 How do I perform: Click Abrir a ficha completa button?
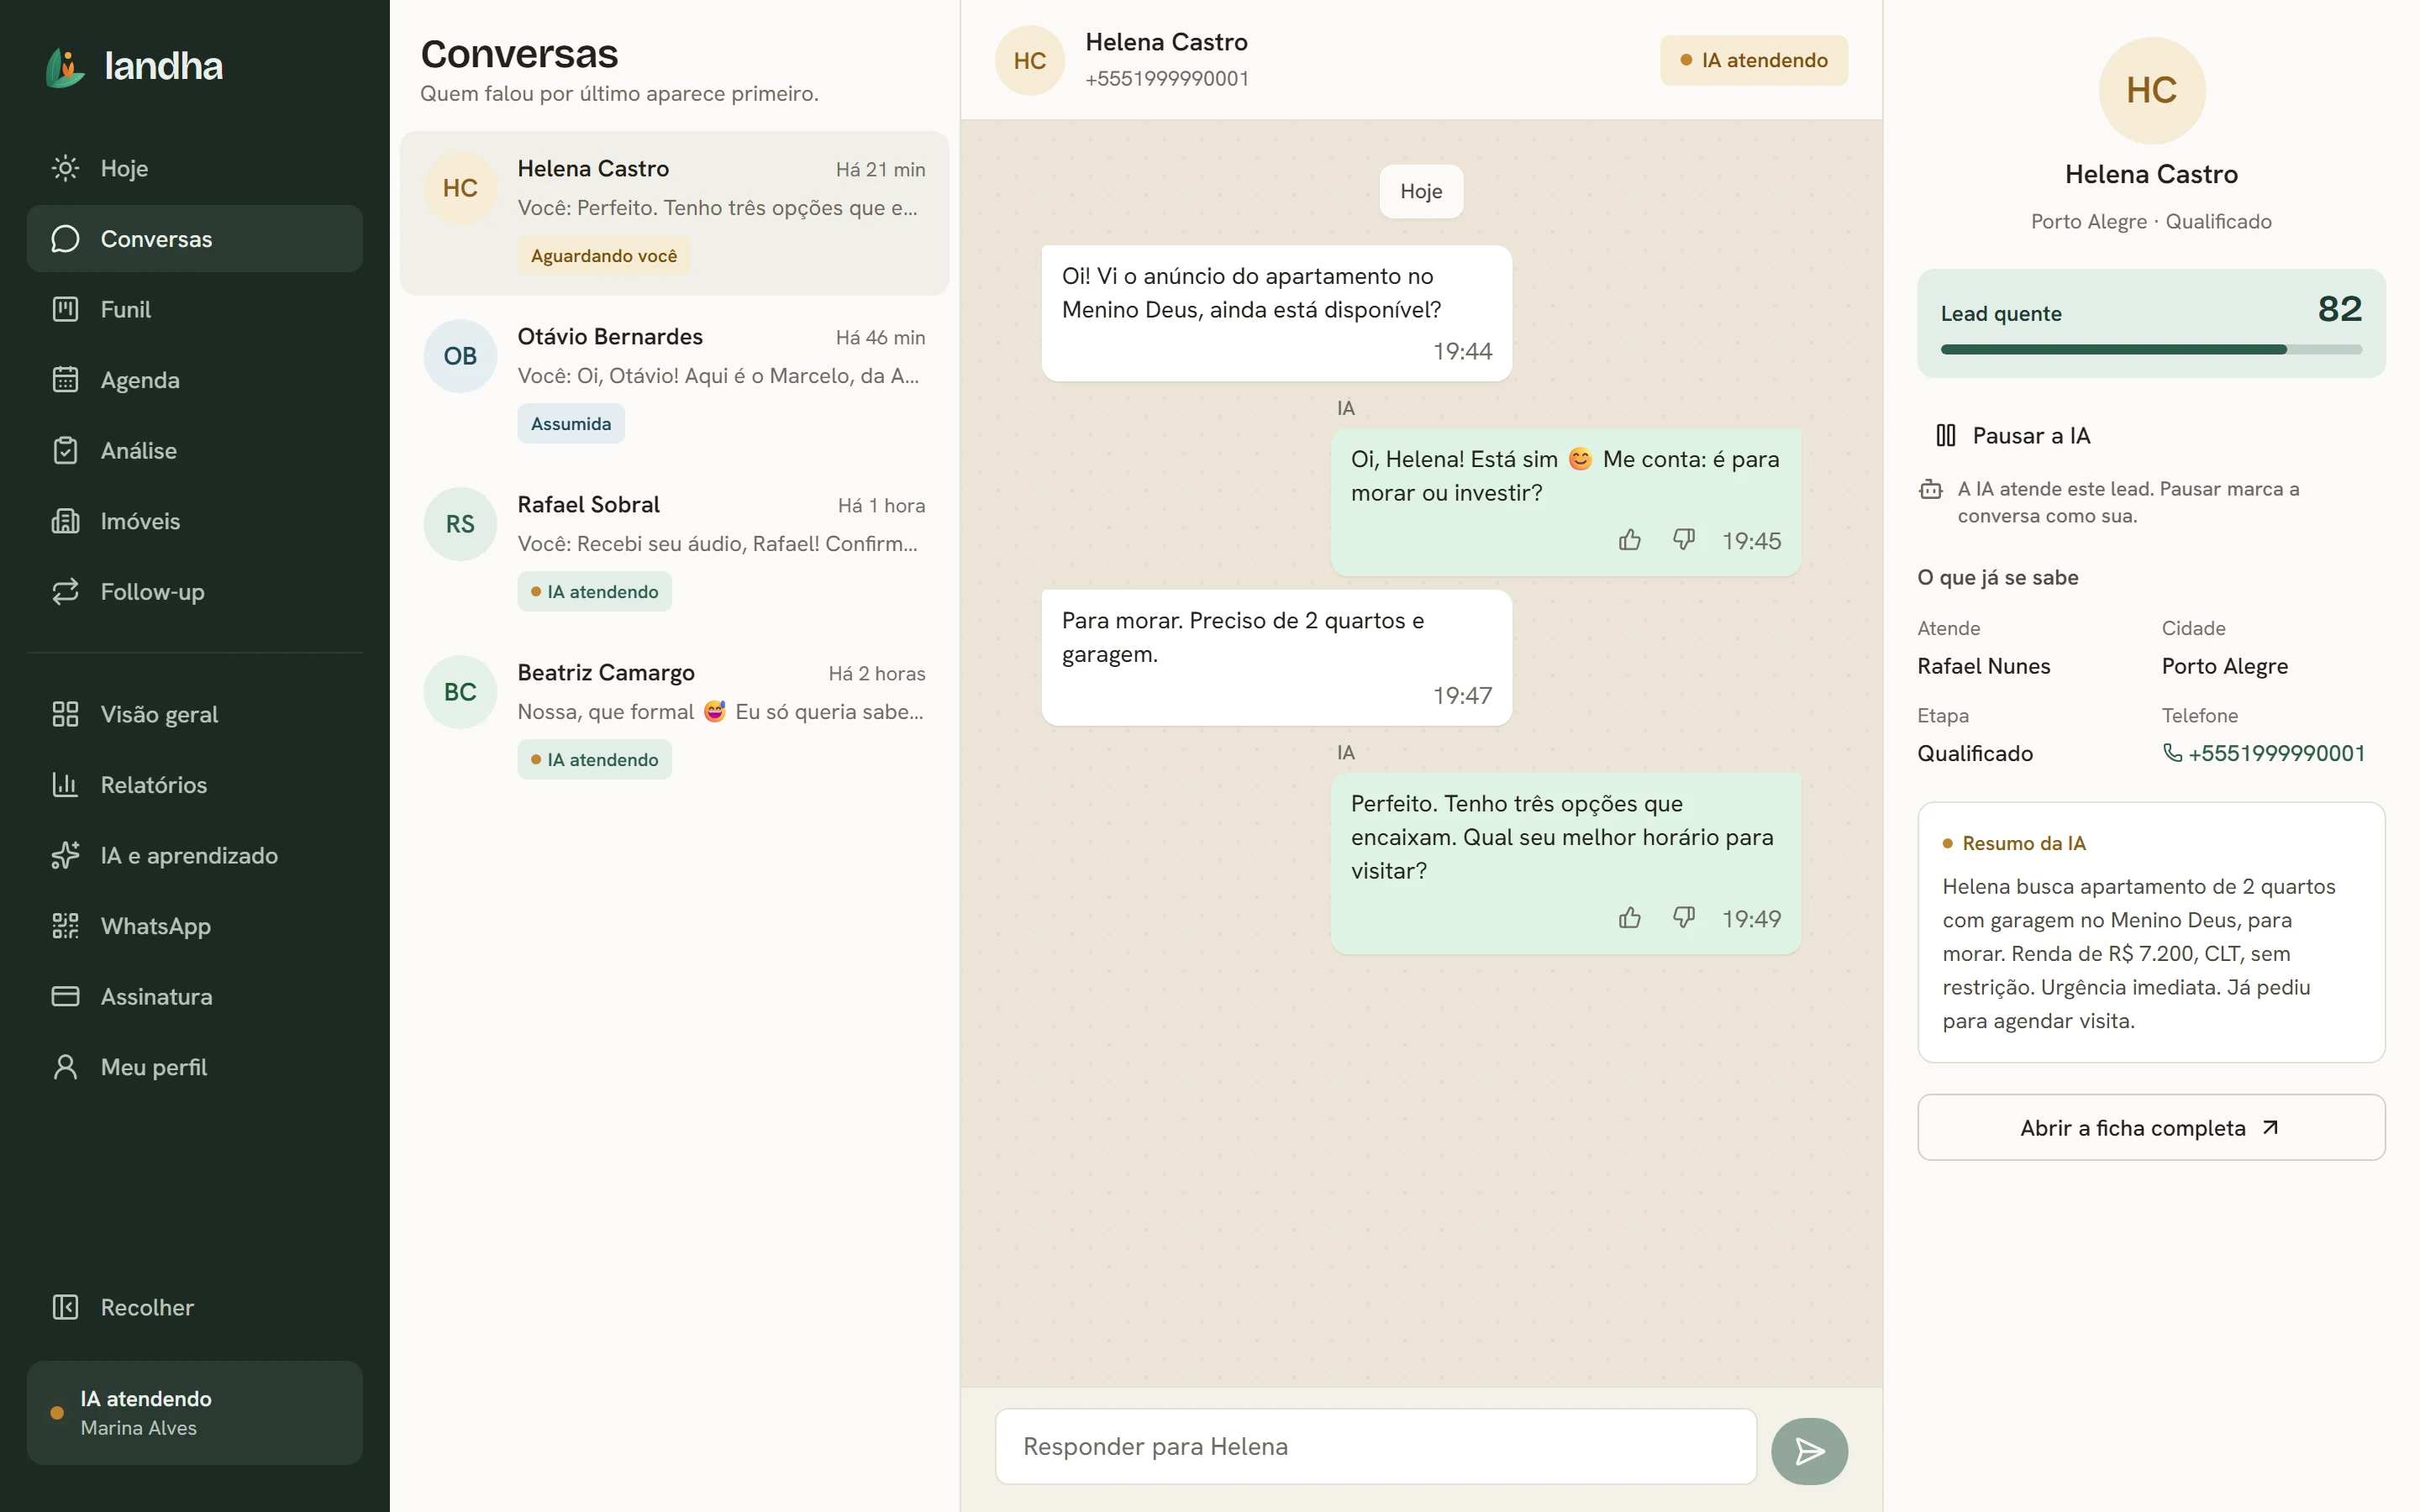(x=2151, y=1127)
